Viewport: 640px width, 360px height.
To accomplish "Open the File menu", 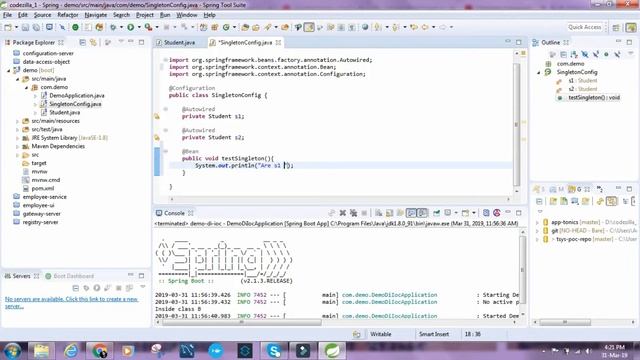I will pyautogui.click(x=7, y=15).
